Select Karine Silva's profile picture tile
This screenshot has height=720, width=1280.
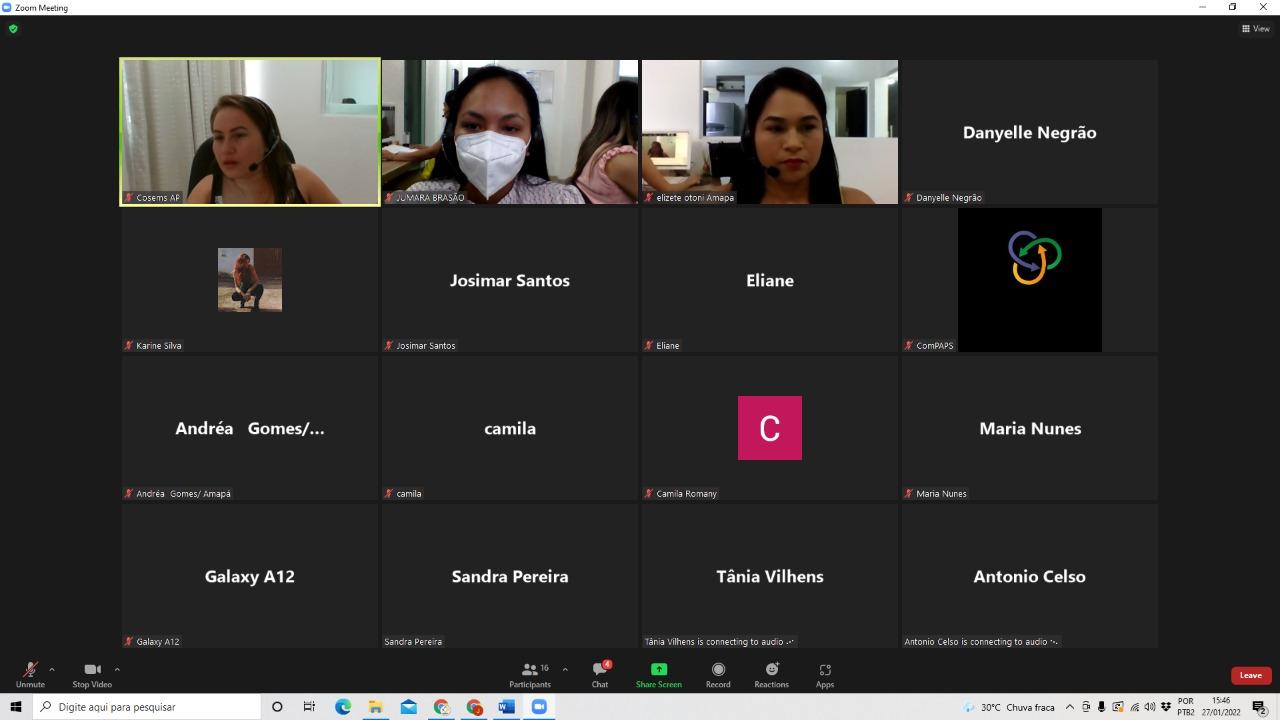tap(250, 280)
